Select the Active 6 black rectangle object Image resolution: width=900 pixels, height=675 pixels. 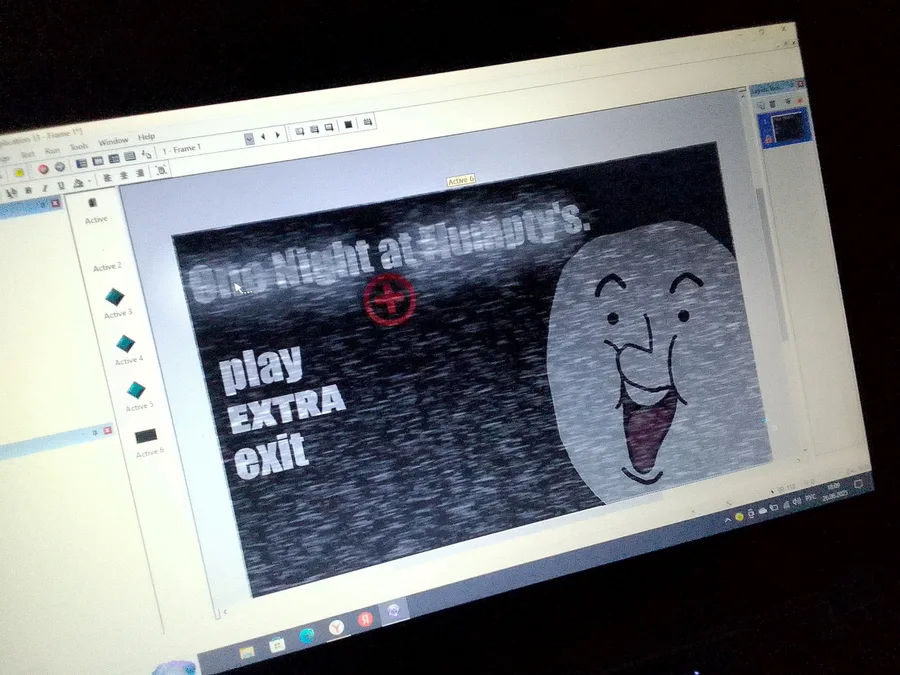coord(146,436)
